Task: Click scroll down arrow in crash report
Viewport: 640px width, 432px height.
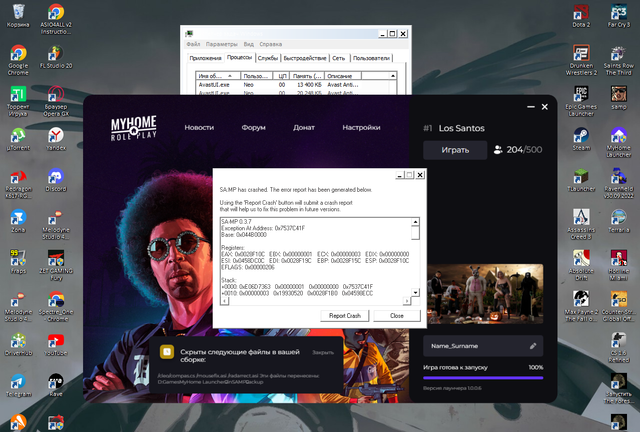Action: pos(415,292)
